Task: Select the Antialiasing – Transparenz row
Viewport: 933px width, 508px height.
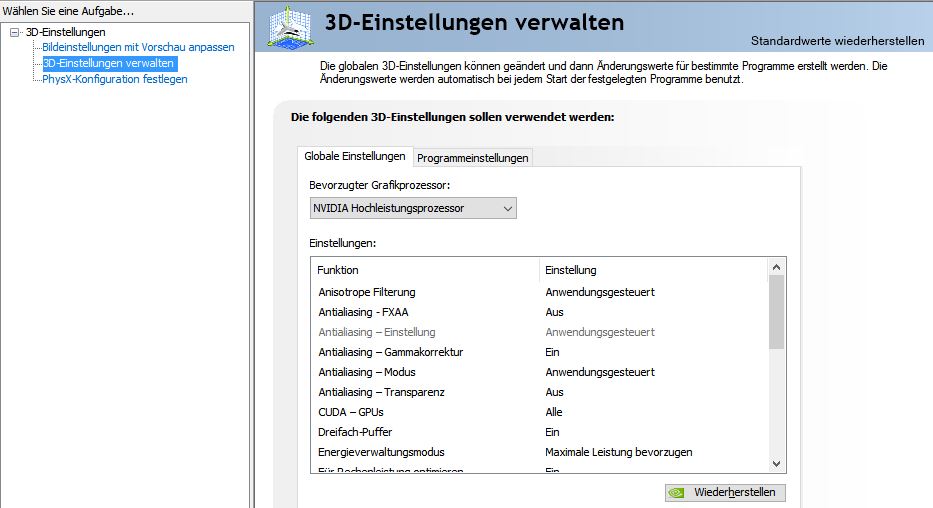Action: pyautogui.click(x=540, y=392)
